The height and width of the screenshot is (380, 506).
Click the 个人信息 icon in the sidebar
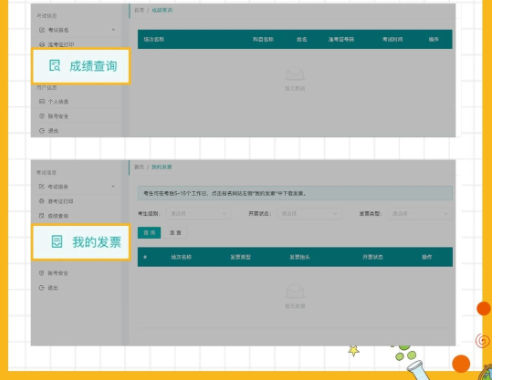coord(42,101)
